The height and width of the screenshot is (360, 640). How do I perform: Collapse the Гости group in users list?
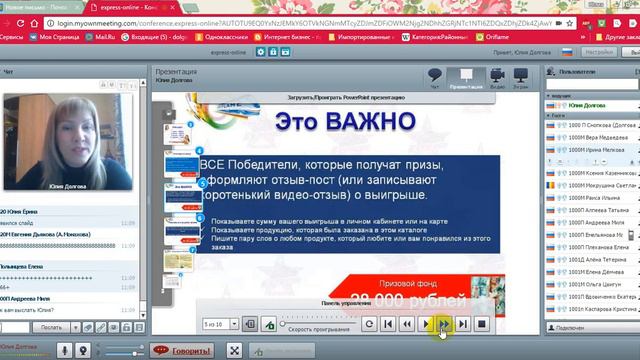point(549,116)
